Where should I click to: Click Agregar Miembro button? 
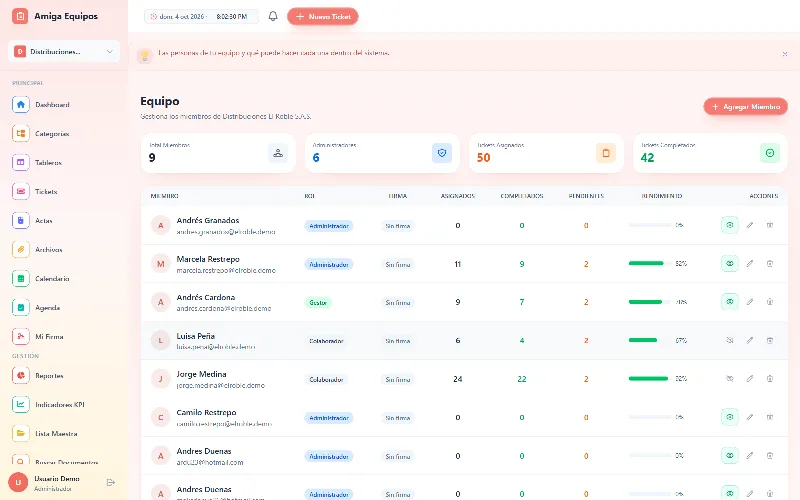coord(745,107)
